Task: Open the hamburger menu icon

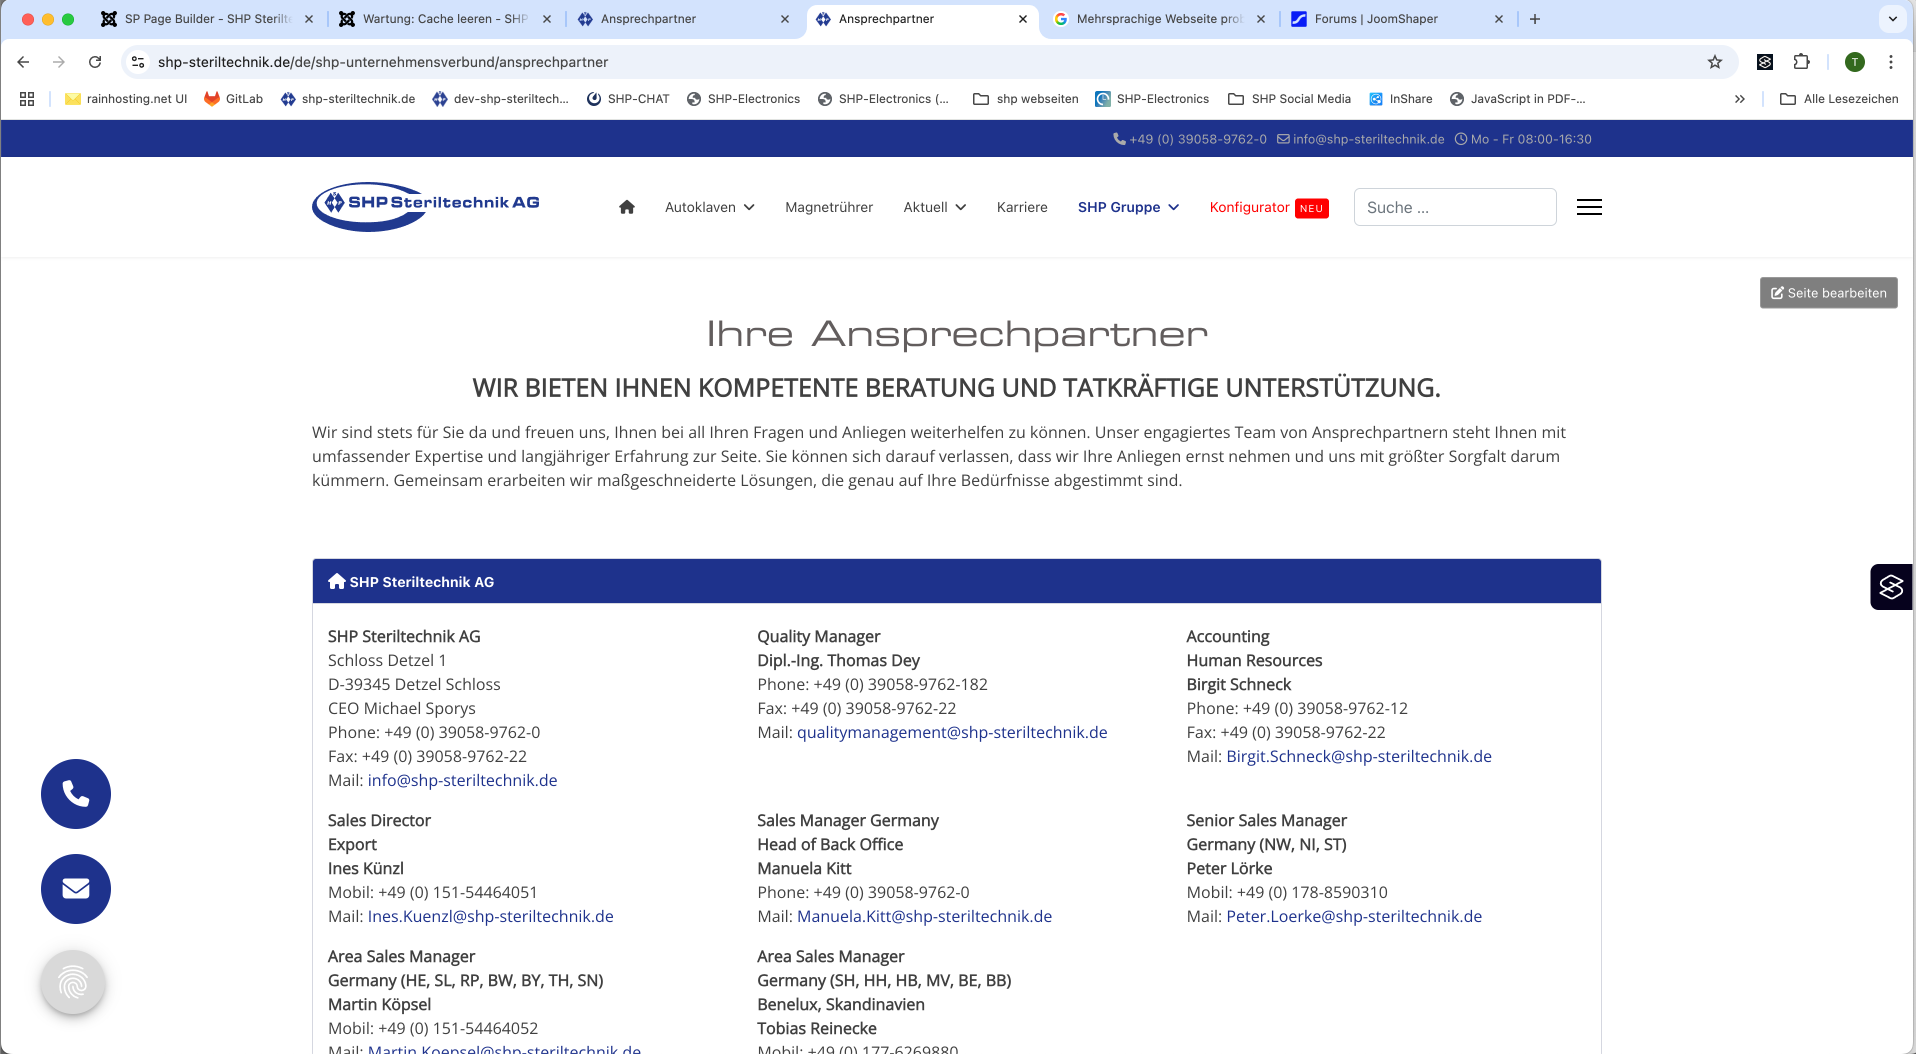Action: tap(1589, 207)
